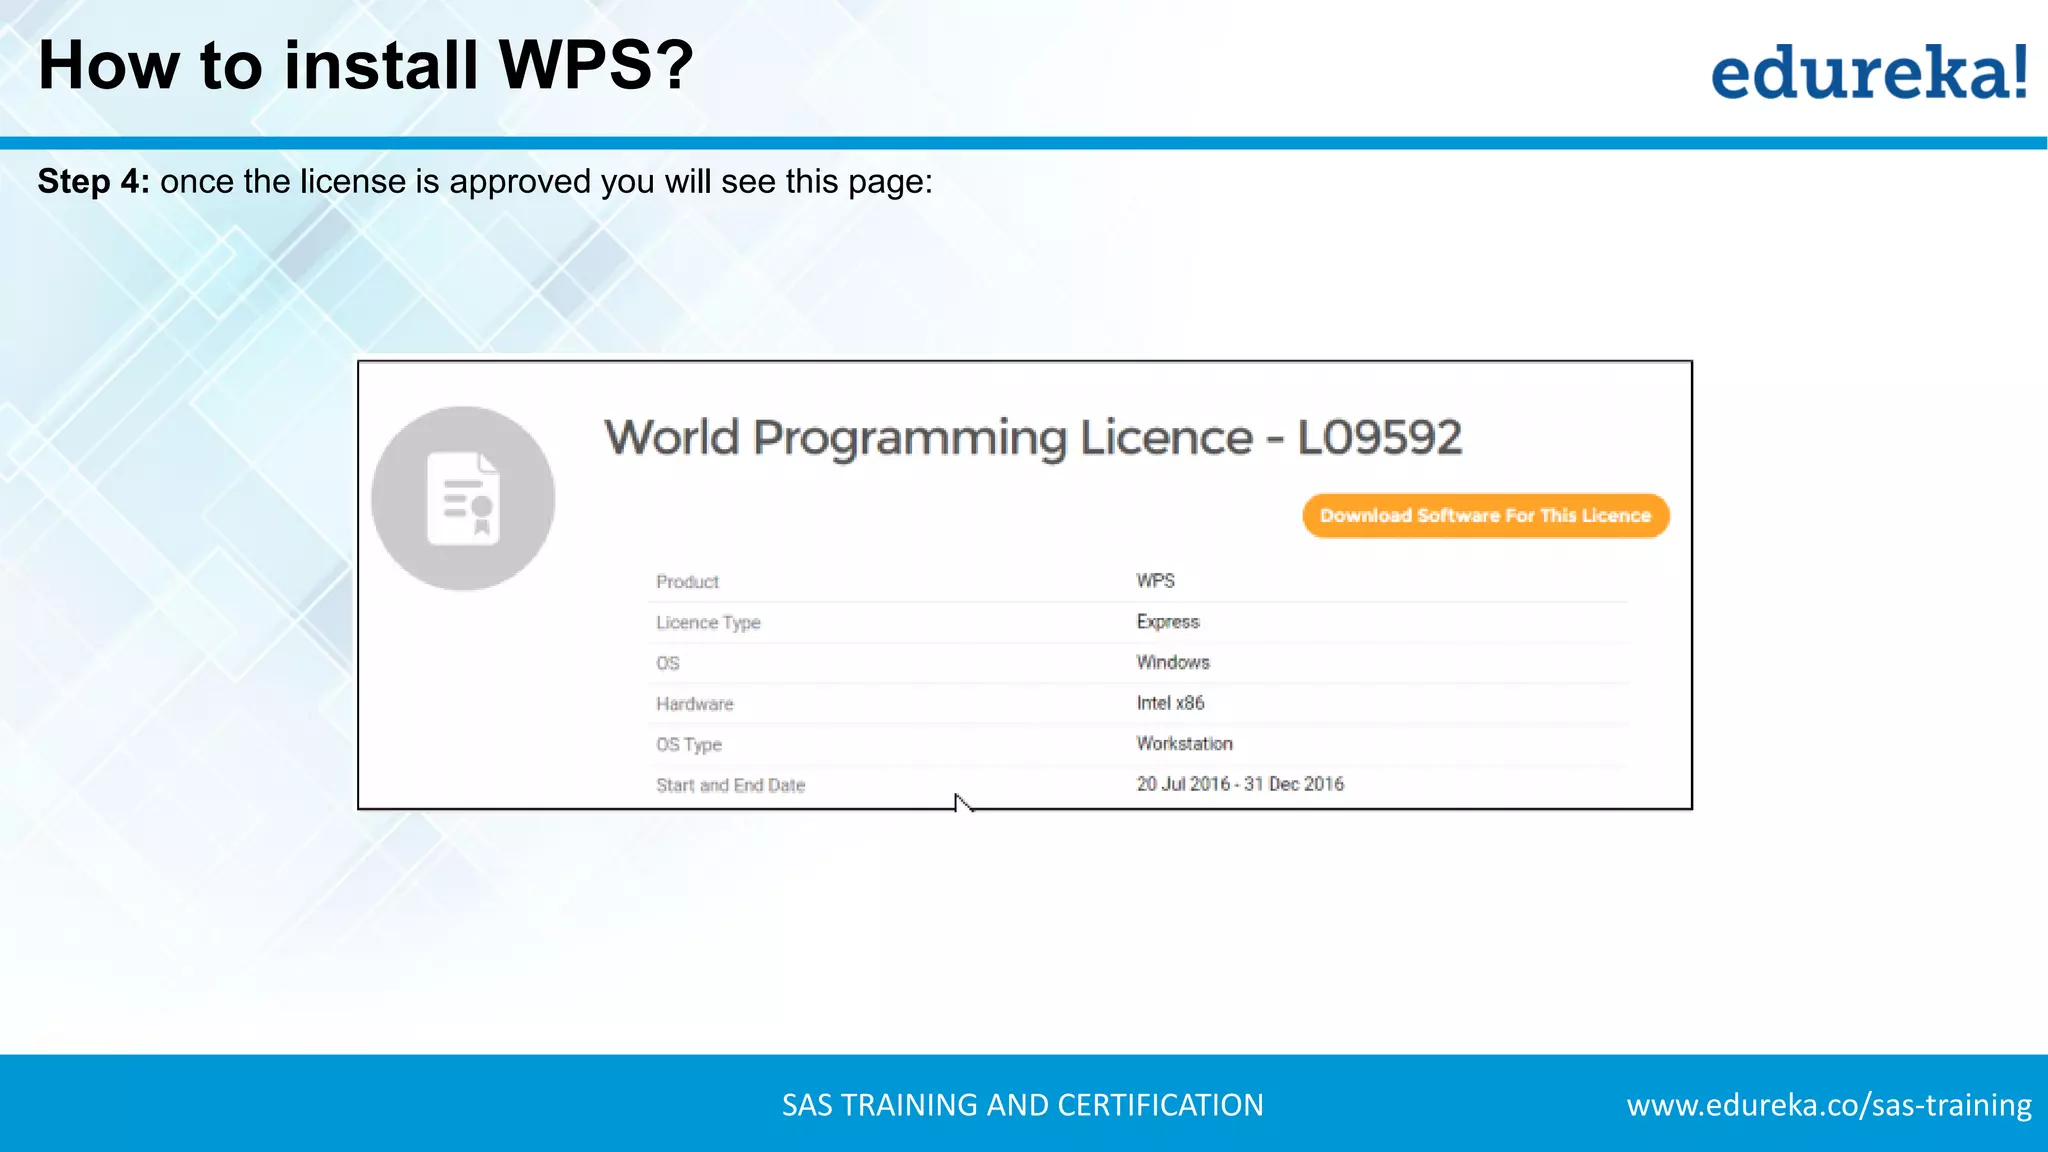The height and width of the screenshot is (1152, 2048).
Task: Click the Download Software For This Licence button
Action: pyautogui.click(x=1485, y=516)
